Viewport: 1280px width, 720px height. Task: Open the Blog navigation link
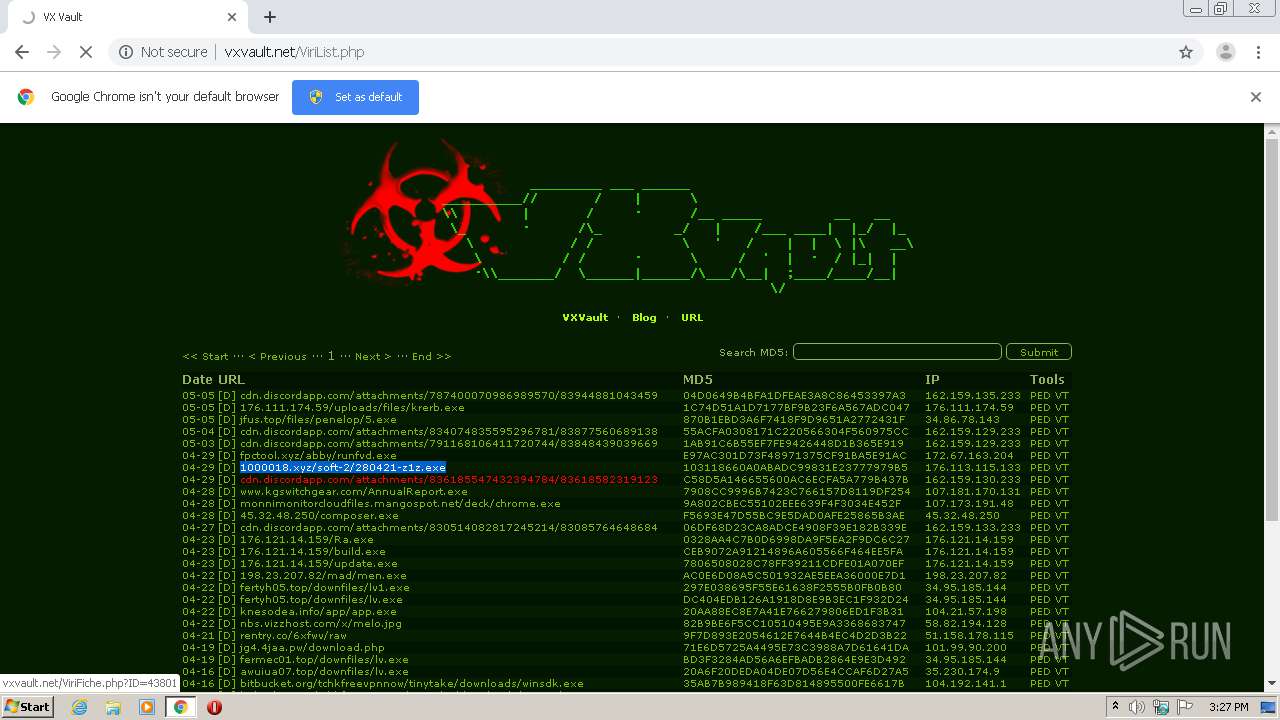point(644,317)
